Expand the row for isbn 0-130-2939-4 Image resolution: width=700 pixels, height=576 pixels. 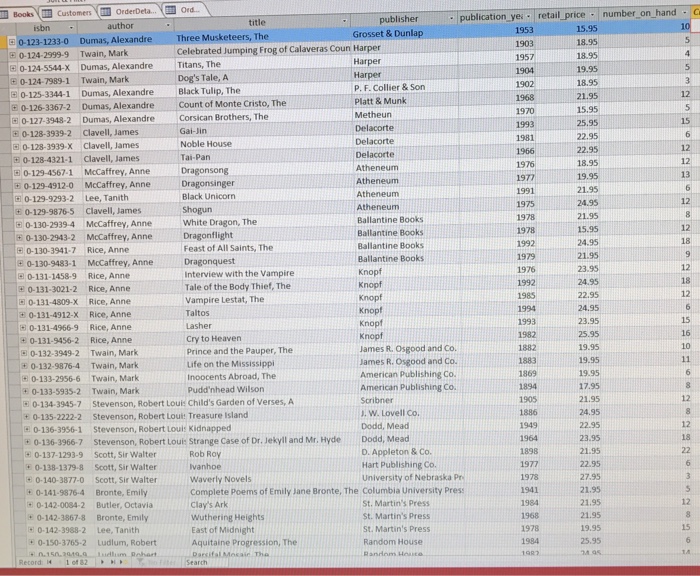coord(19,225)
